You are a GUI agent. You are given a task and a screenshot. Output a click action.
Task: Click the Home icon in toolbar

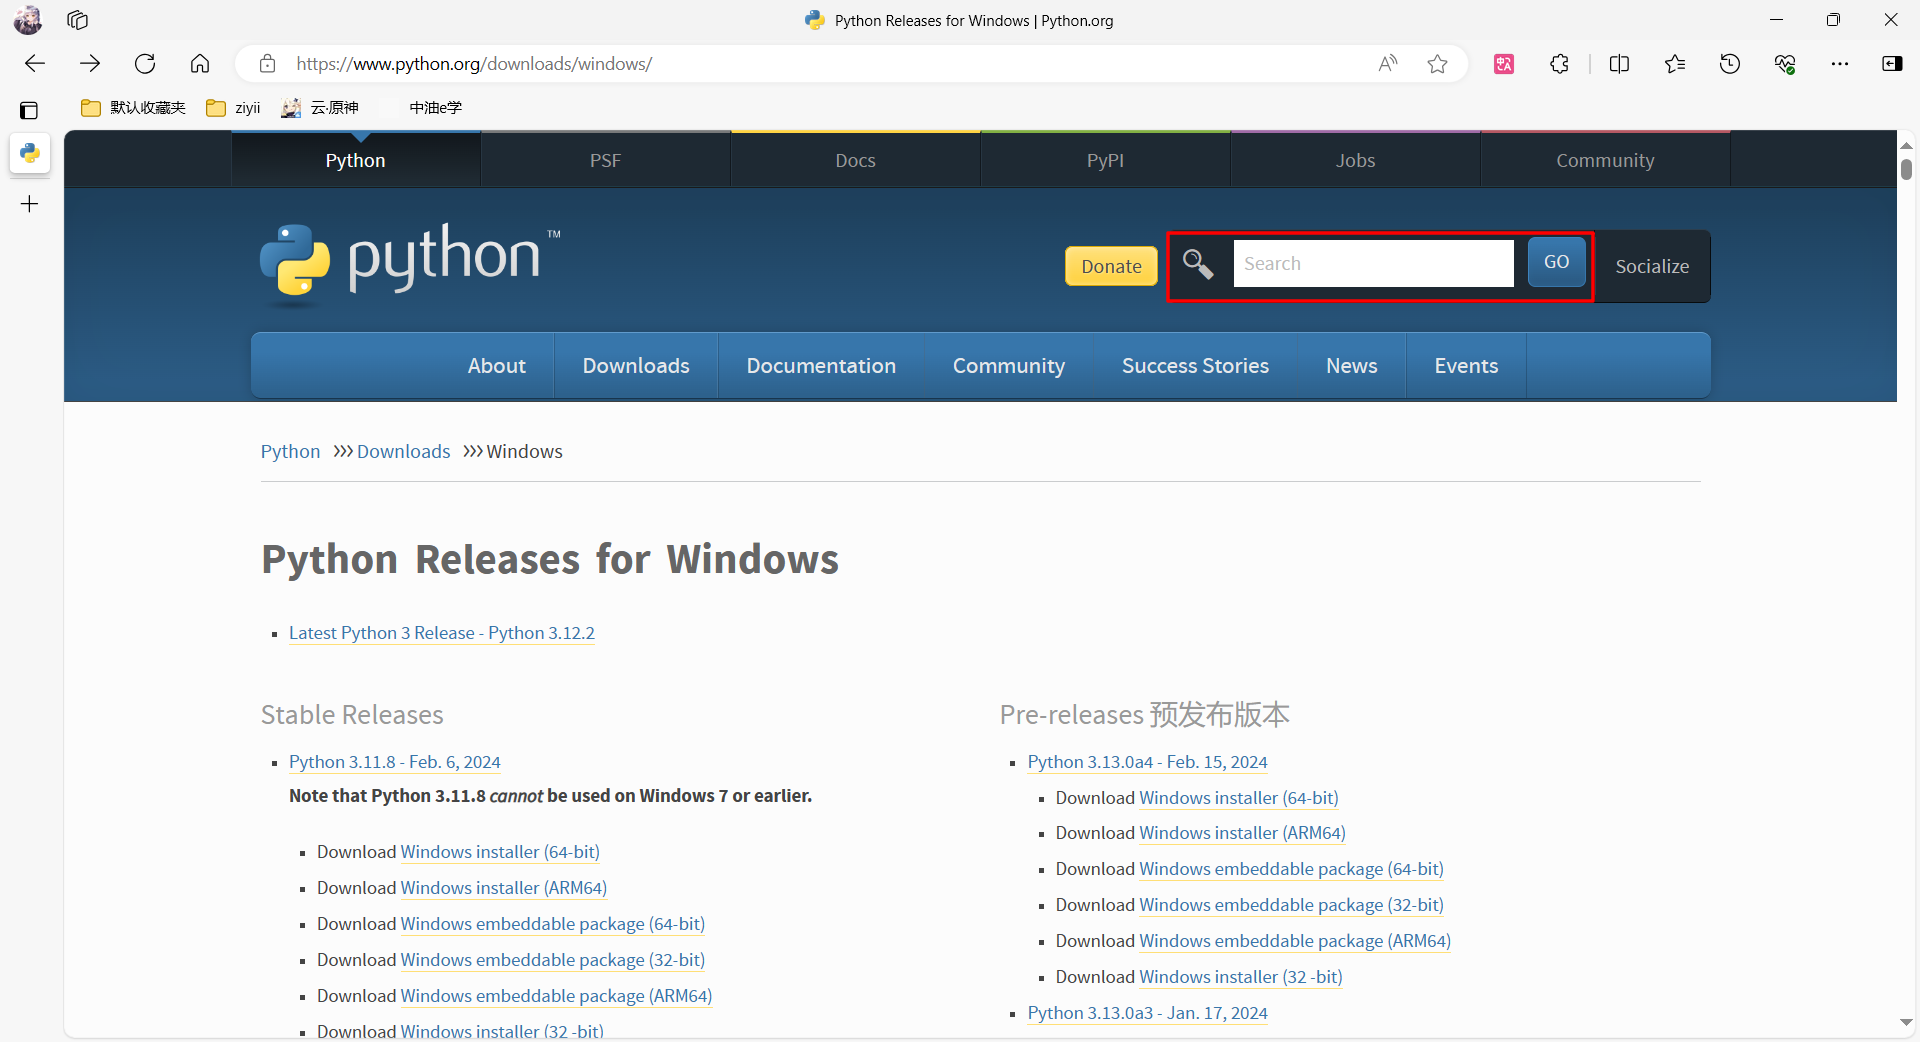200,64
